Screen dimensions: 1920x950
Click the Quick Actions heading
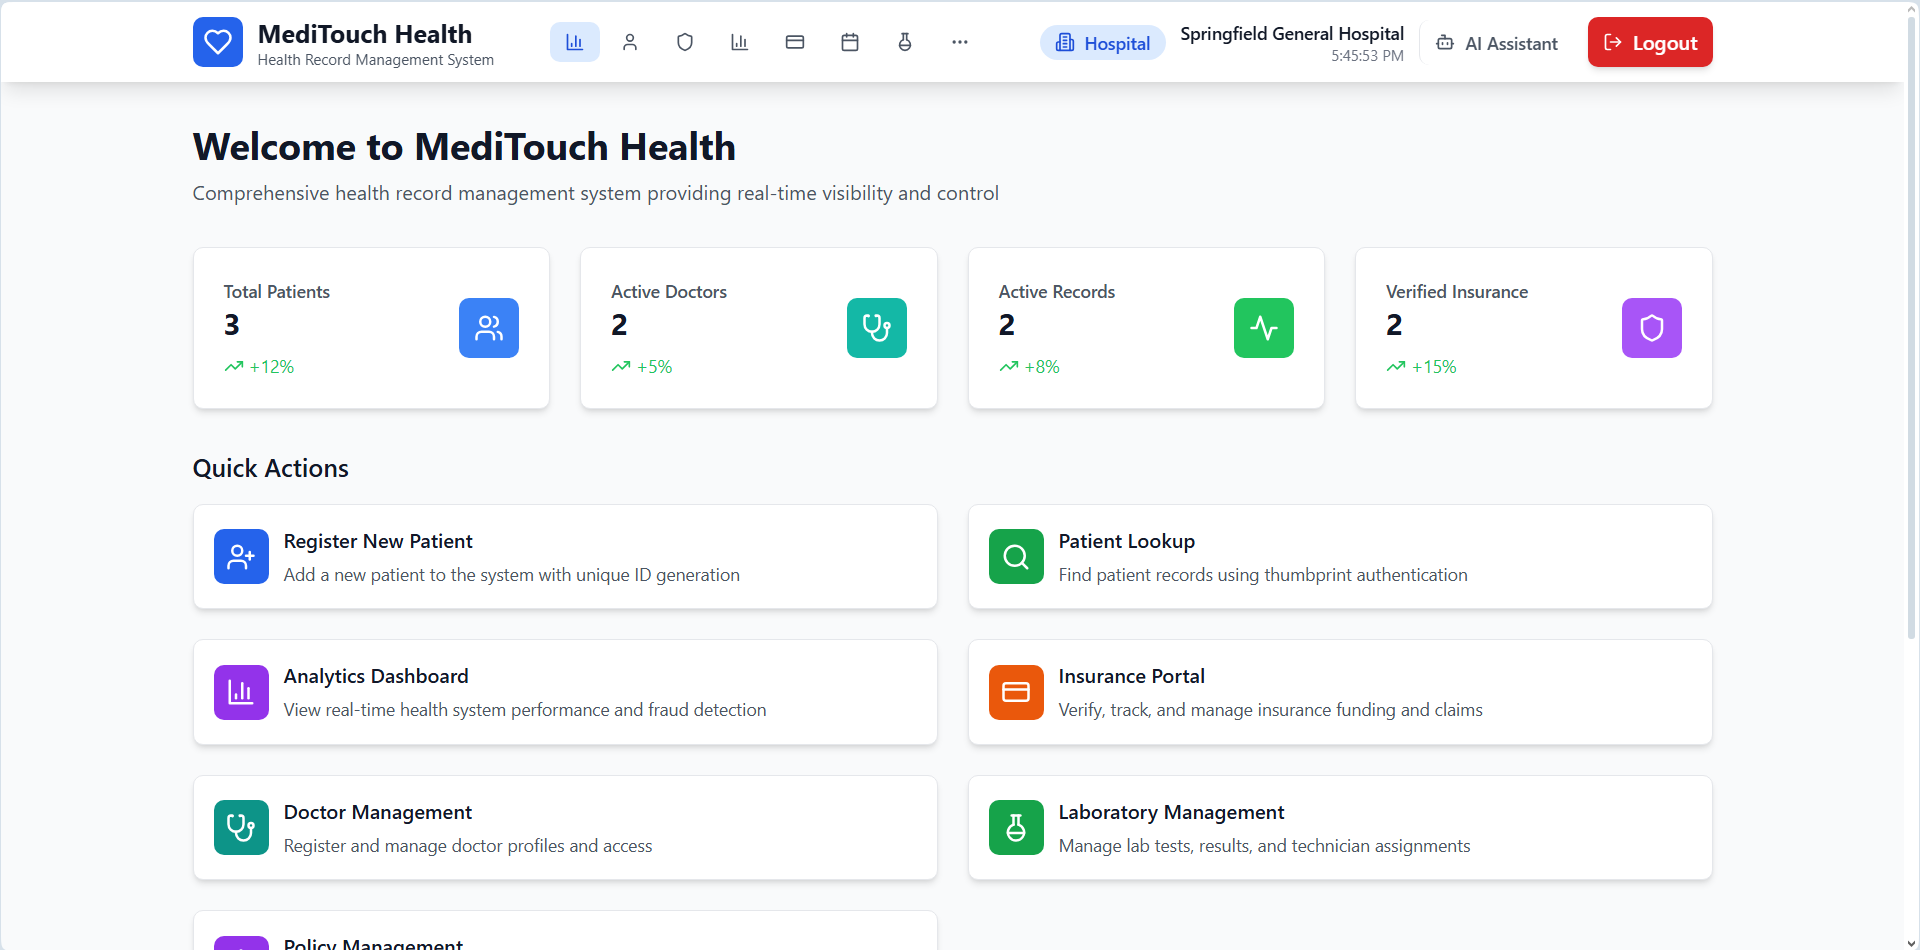click(271, 468)
